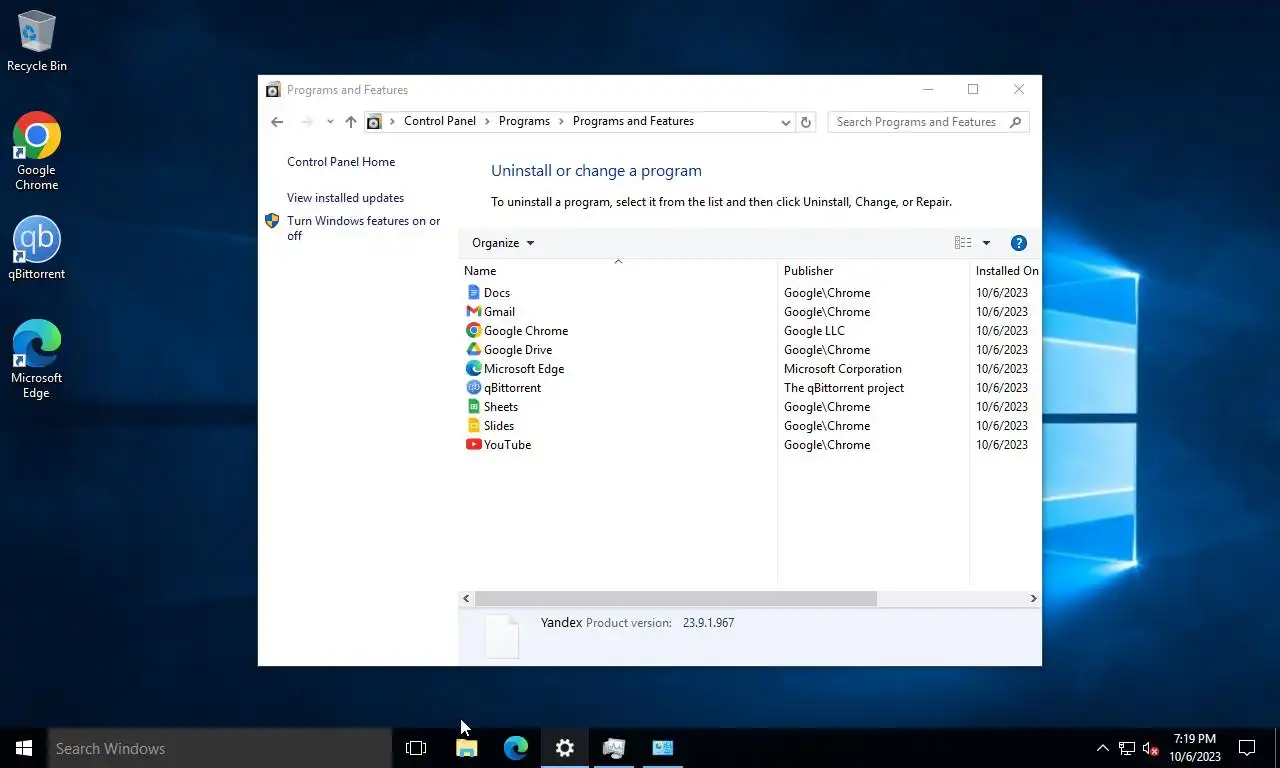The image size is (1280, 768).
Task: Click the Programs breadcrumb segment
Action: 524,121
